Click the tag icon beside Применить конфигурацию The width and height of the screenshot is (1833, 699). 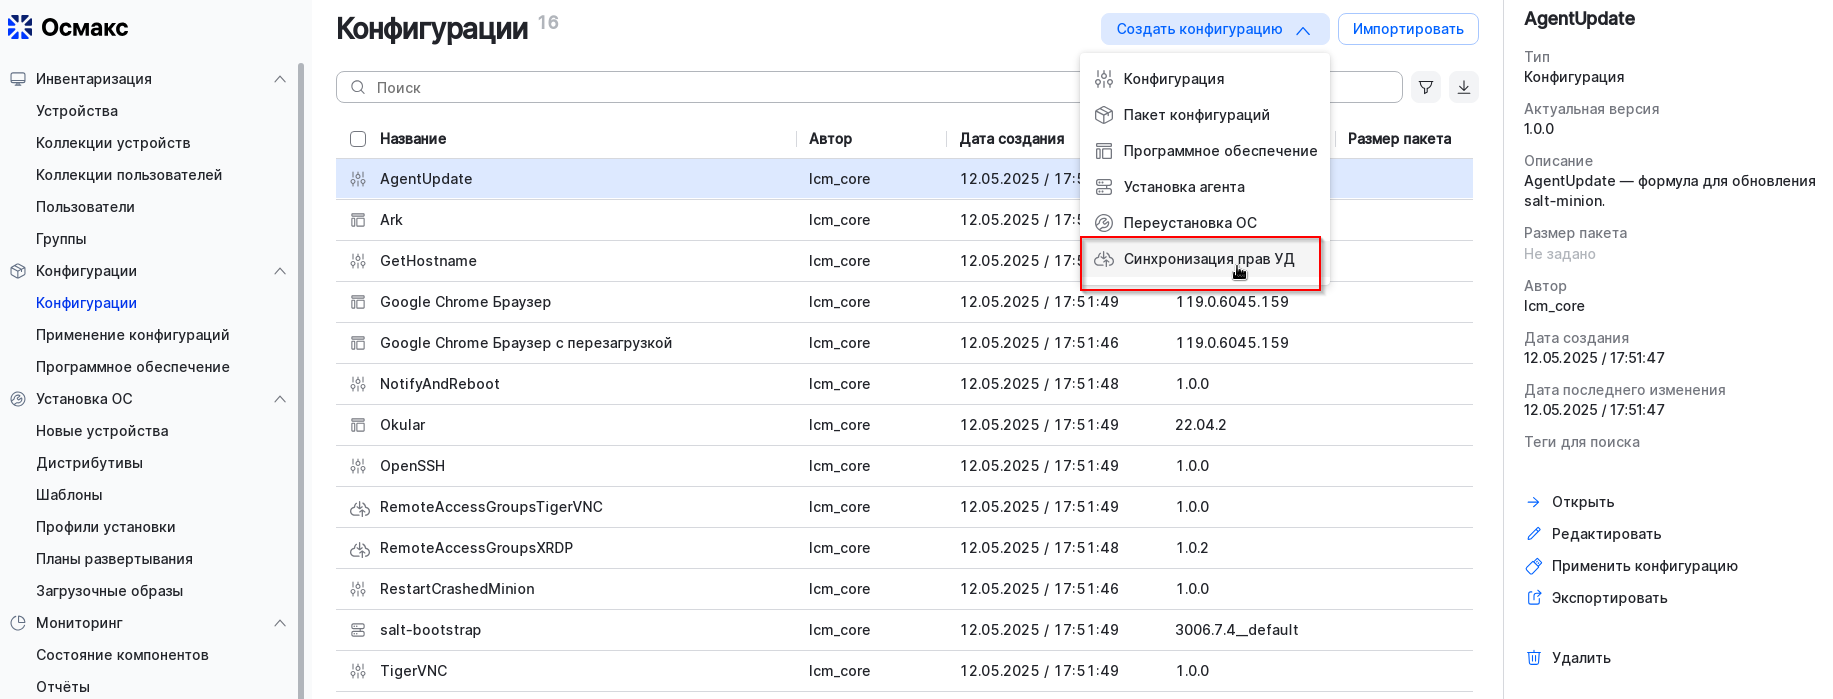pyautogui.click(x=1534, y=566)
